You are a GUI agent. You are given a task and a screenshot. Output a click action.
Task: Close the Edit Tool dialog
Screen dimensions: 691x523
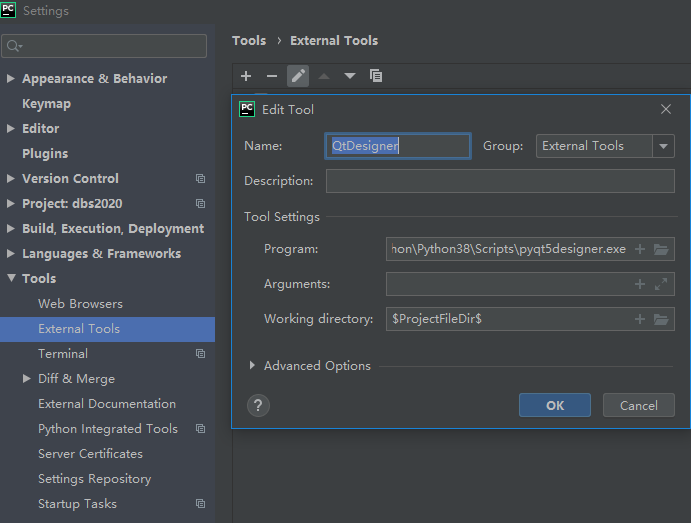[666, 109]
